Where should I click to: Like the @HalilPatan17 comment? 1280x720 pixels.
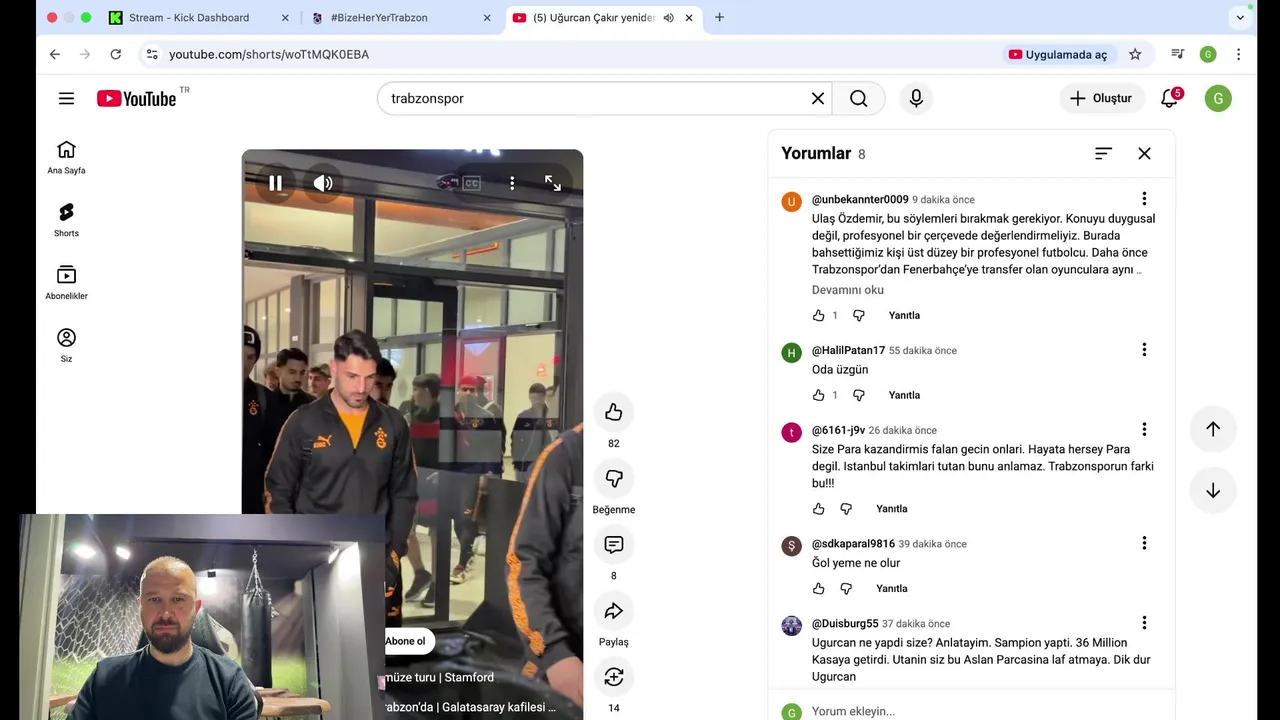(x=818, y=395)
